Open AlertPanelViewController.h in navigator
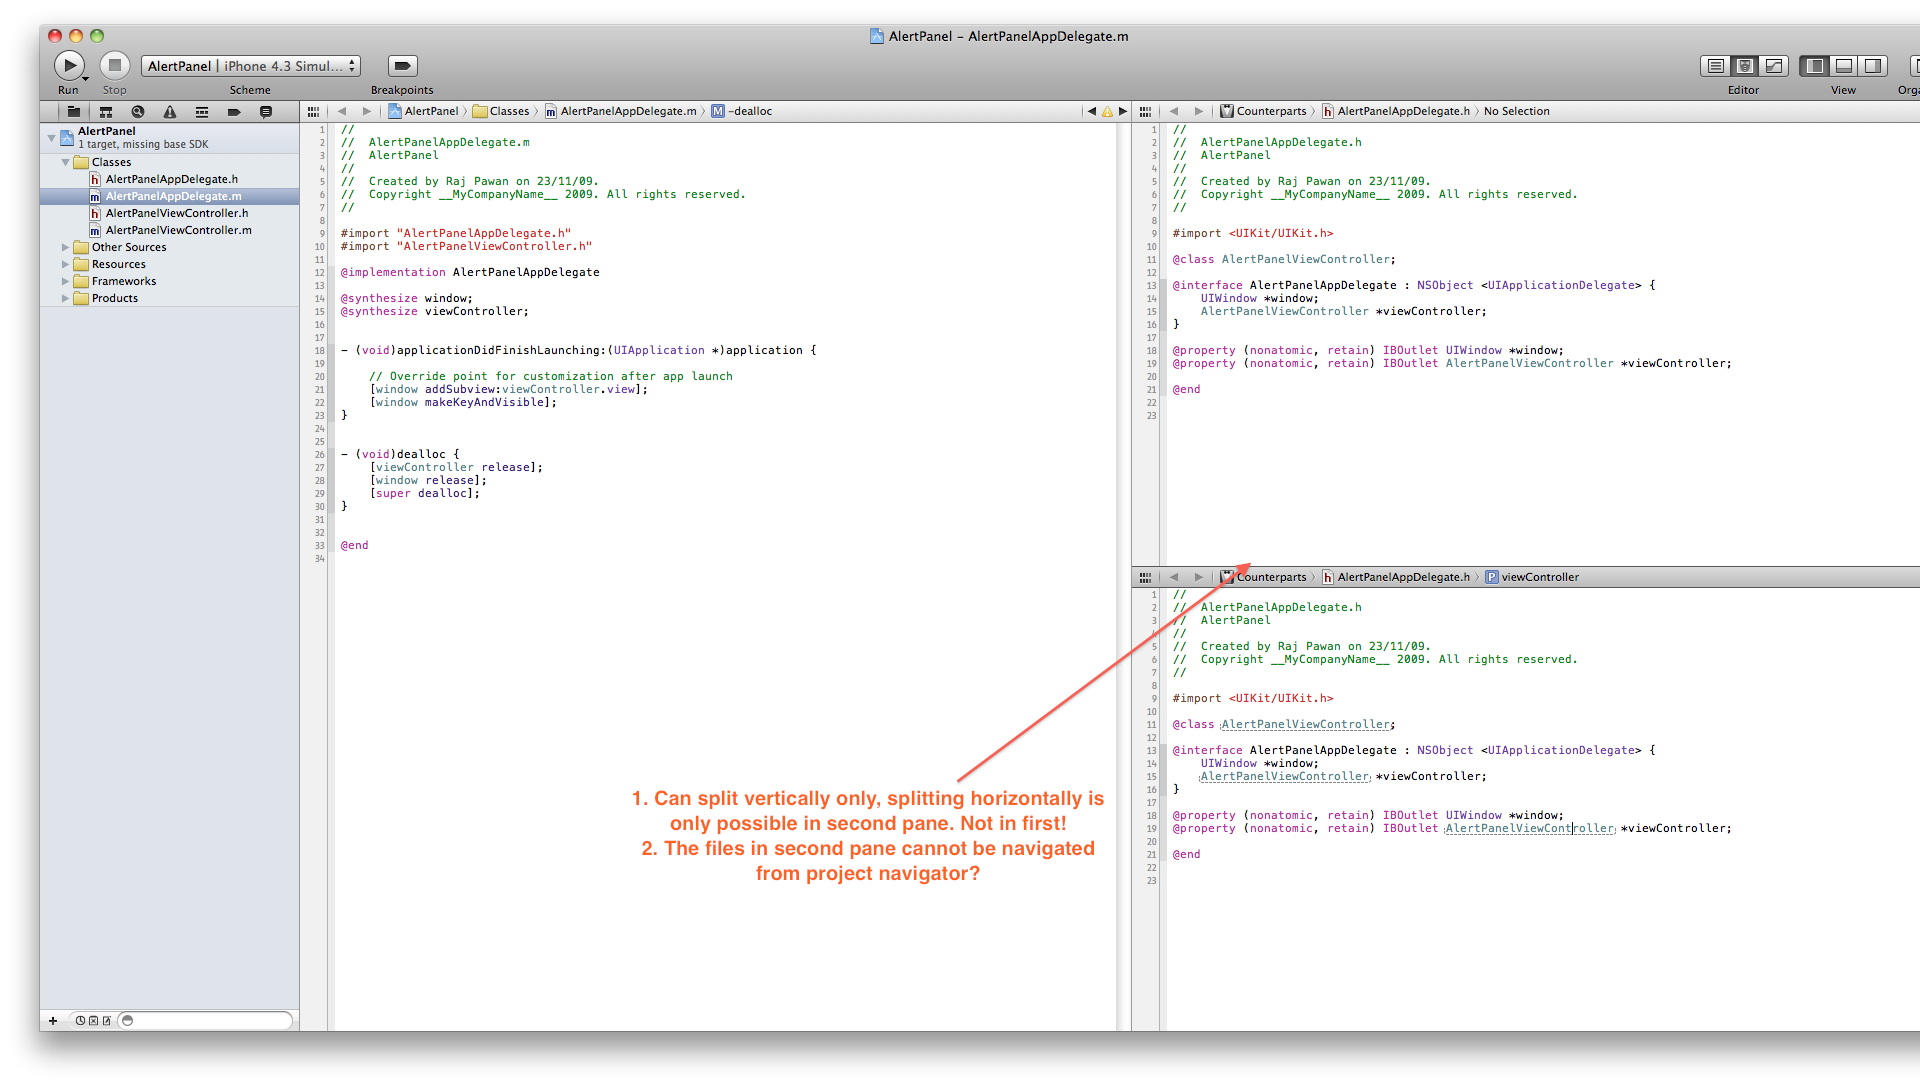Image resolution: width=1920 pixels, height=1080 pixels. click(177, 213)
